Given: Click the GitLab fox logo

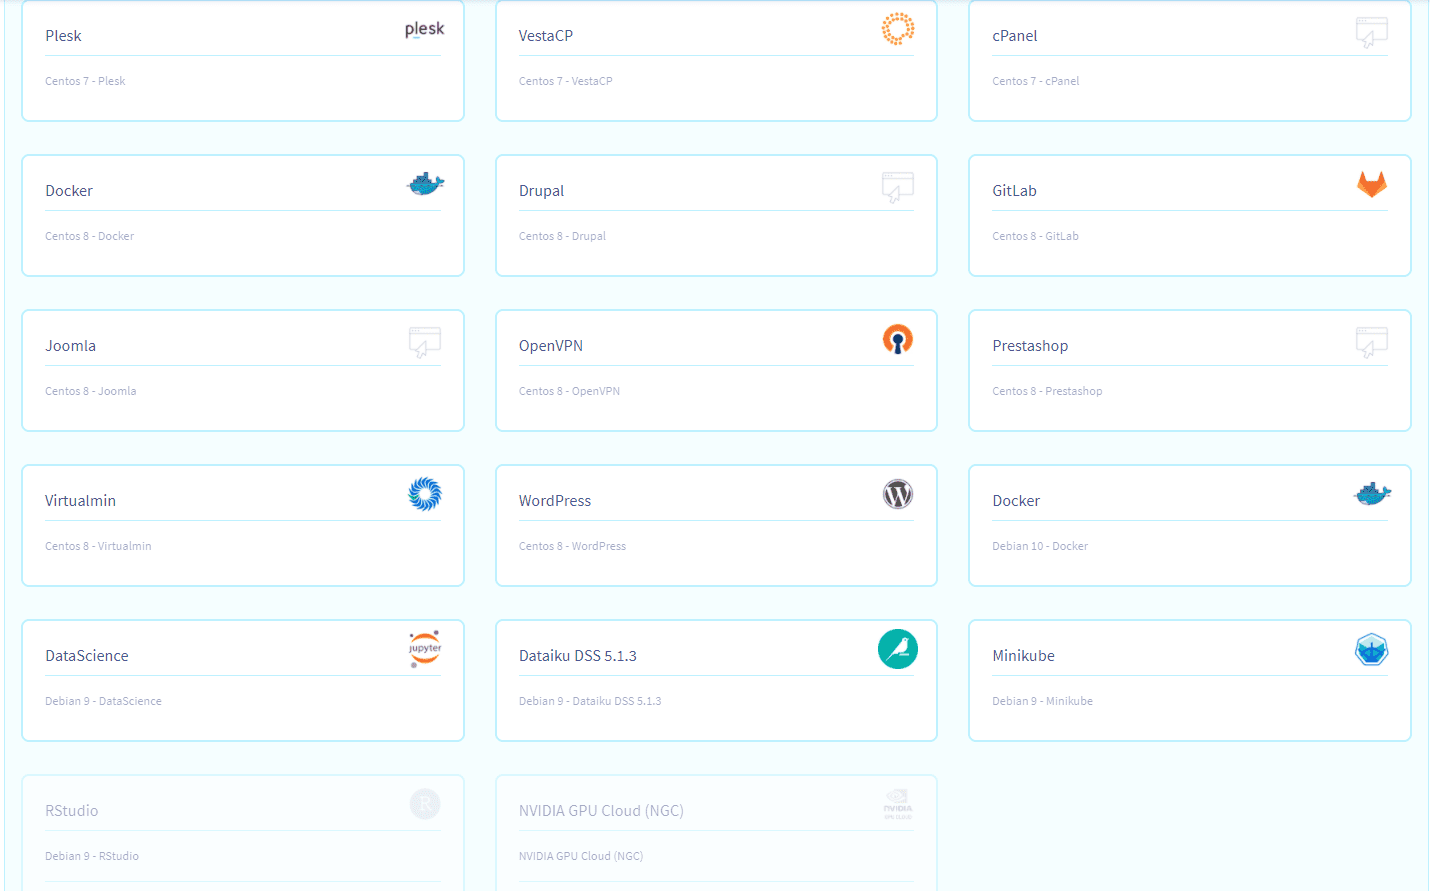Looking at the screenshot, I should coord(1371,184).
